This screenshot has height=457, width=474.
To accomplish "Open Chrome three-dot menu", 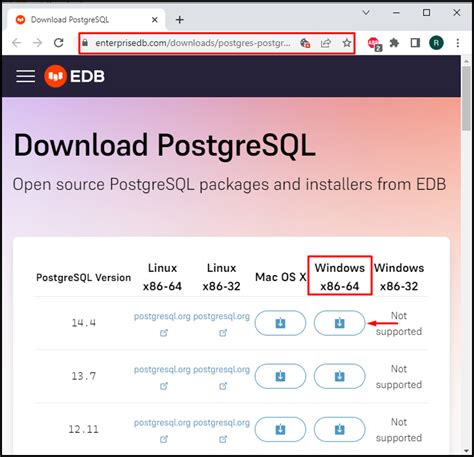I will coord(458,43).
